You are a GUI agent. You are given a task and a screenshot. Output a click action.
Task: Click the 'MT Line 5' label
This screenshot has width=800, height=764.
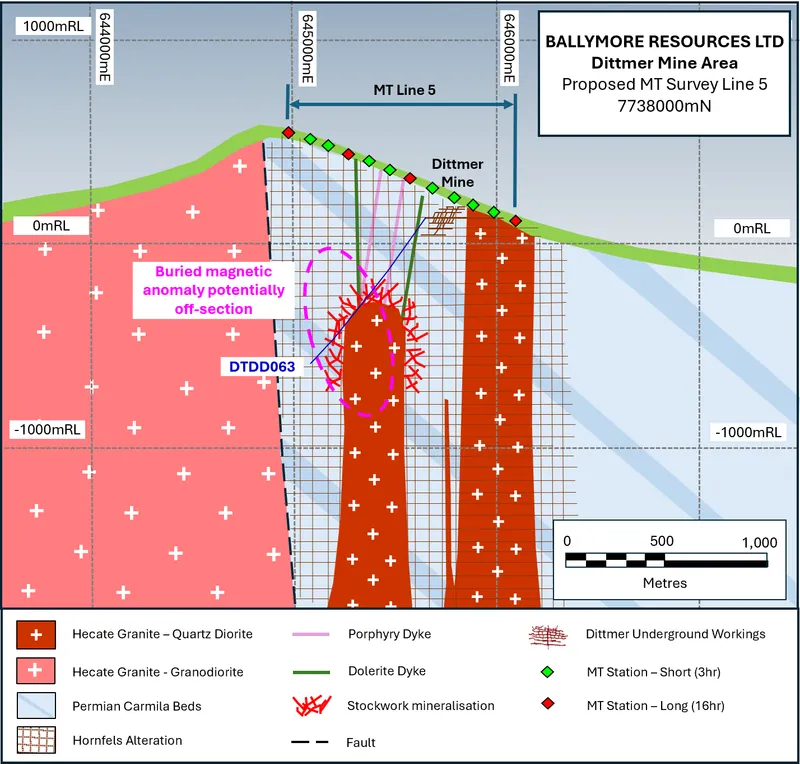click(404, 90)
